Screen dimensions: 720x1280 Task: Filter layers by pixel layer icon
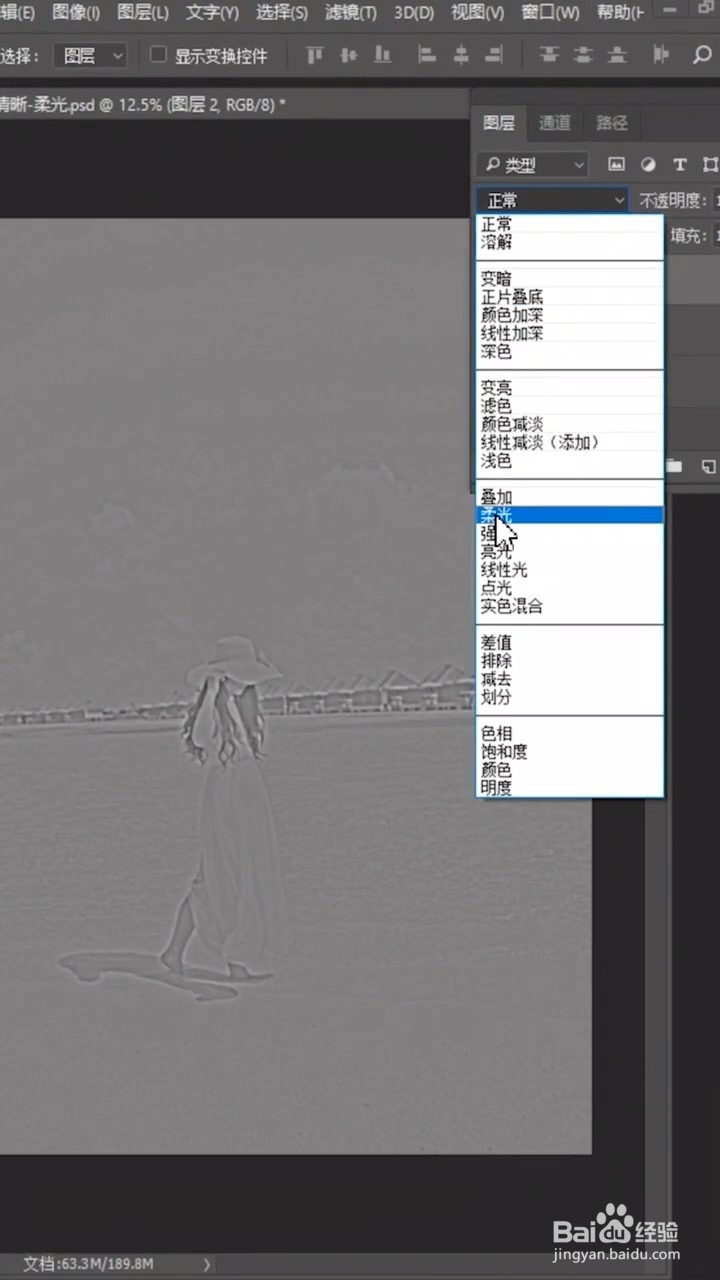(616, 165)
